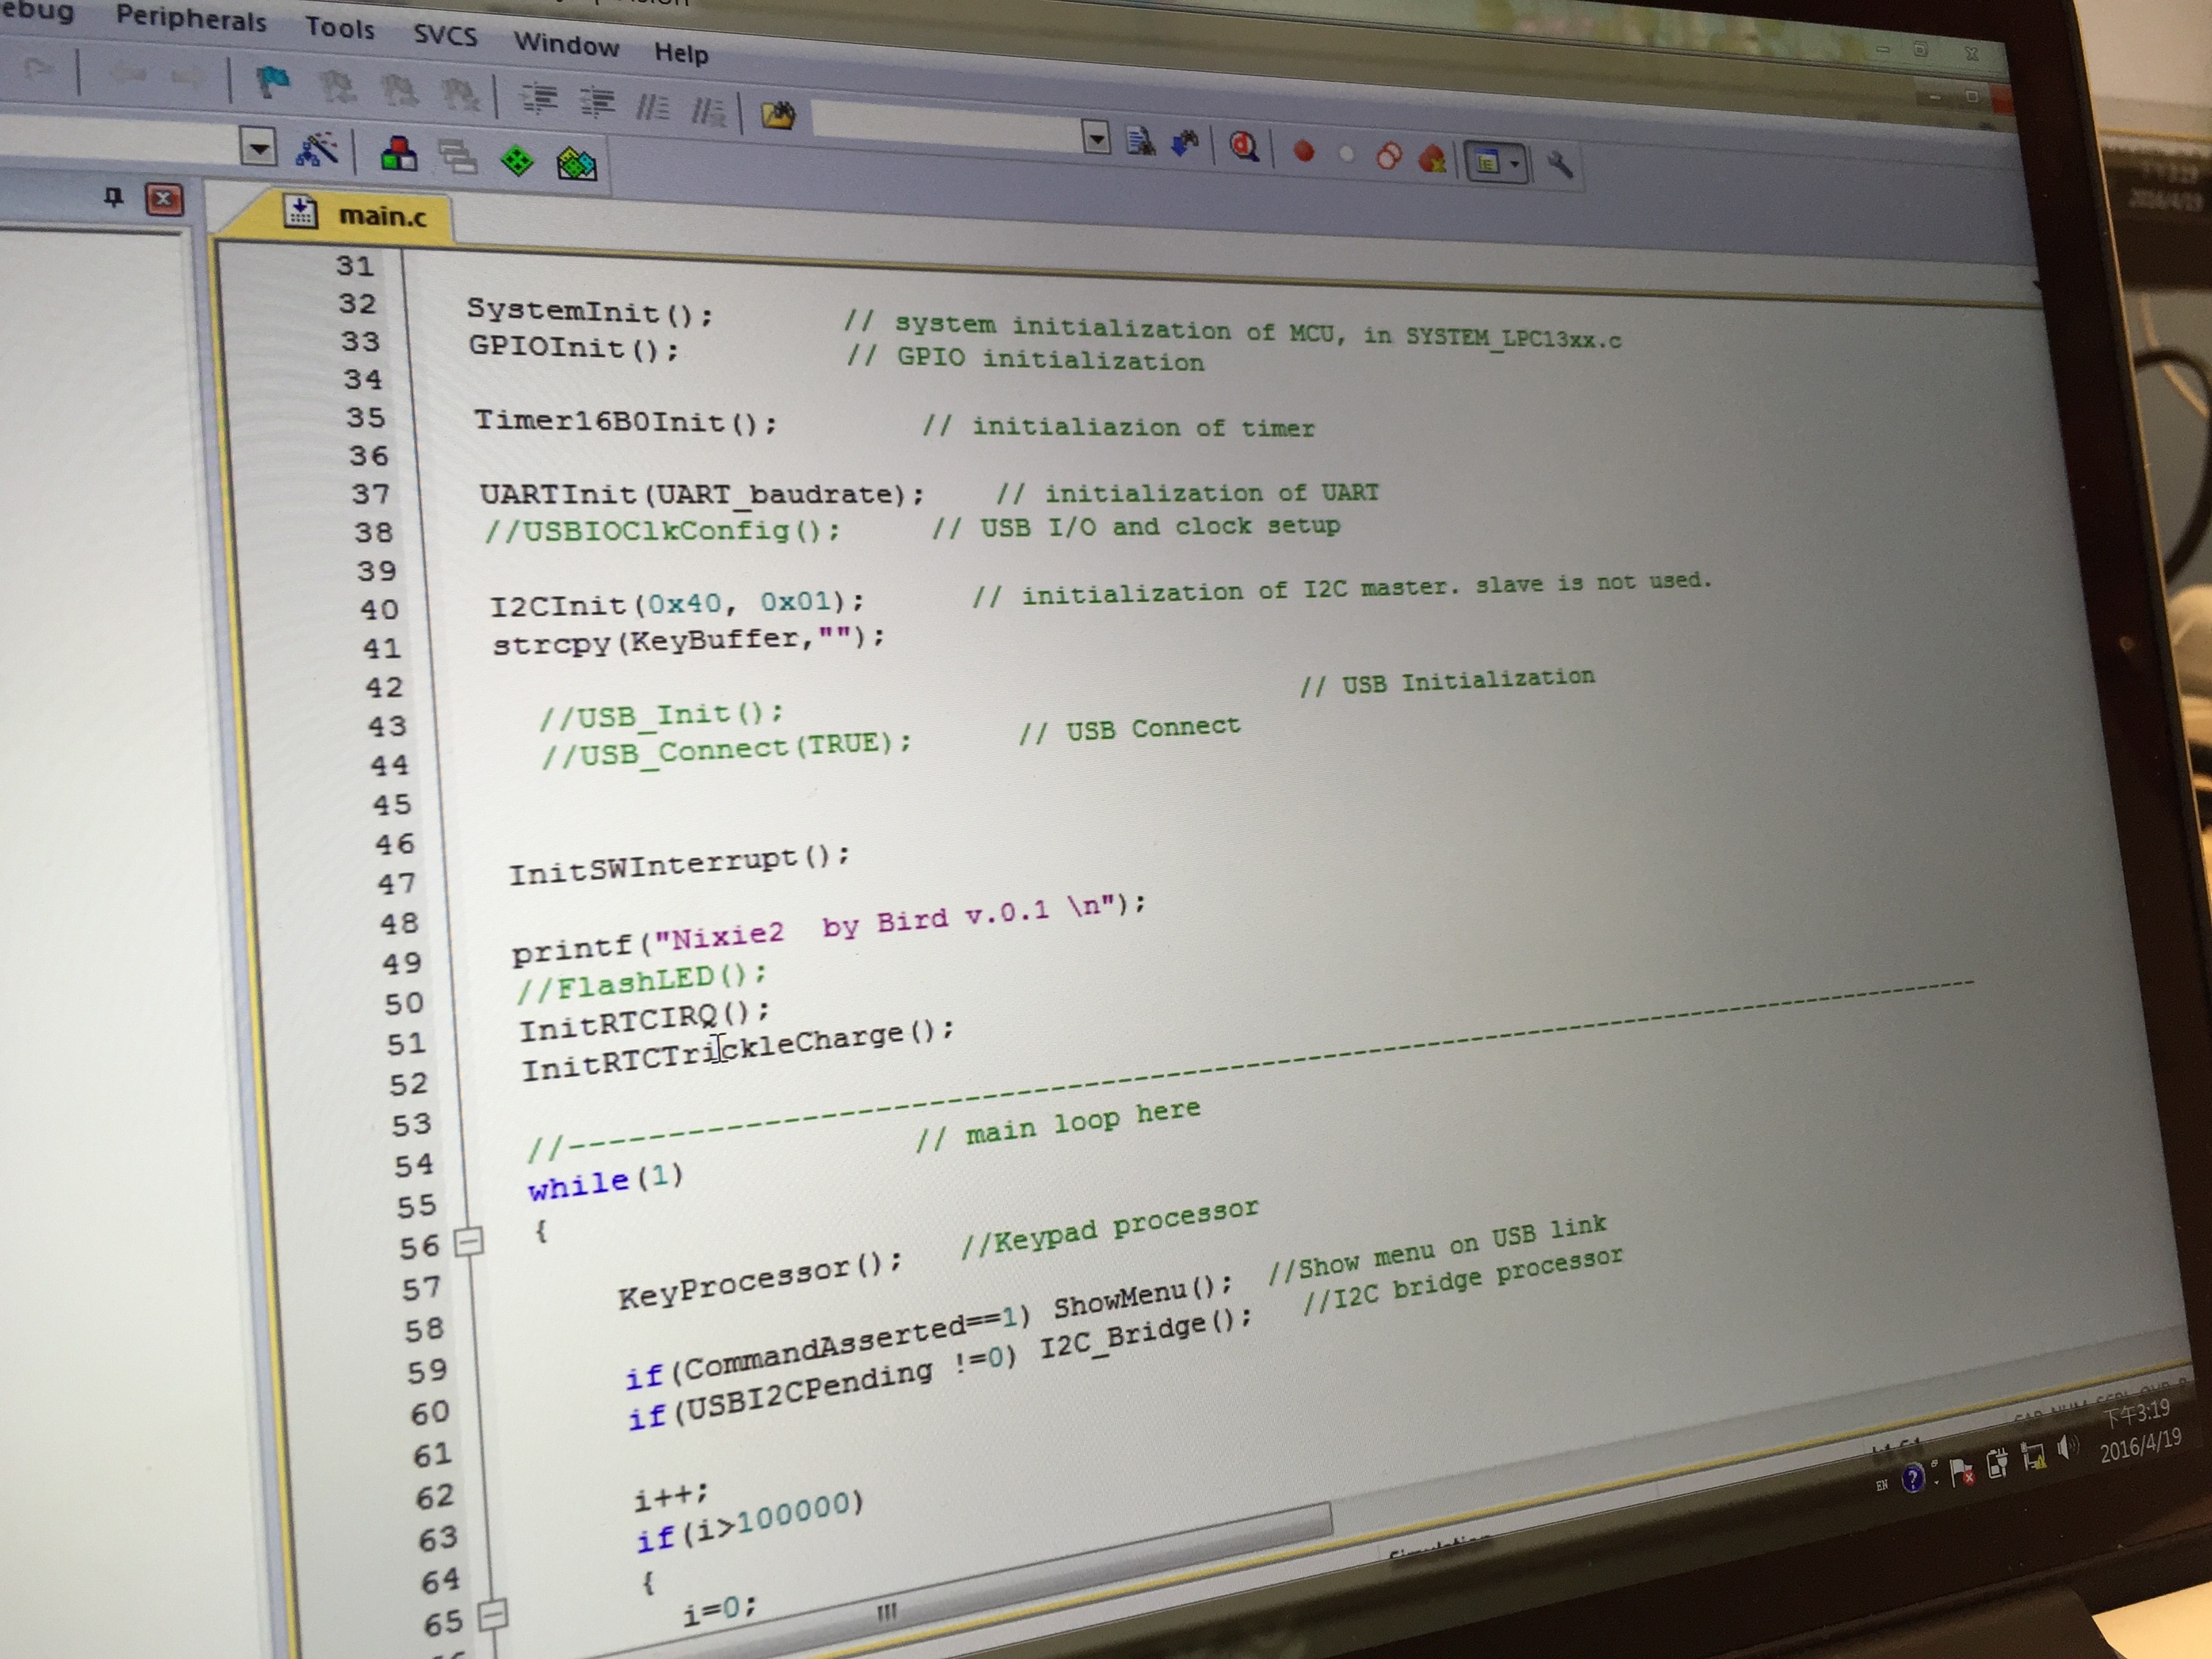Clear all bookmarks icon
2212x1659 pixels.
460,95
